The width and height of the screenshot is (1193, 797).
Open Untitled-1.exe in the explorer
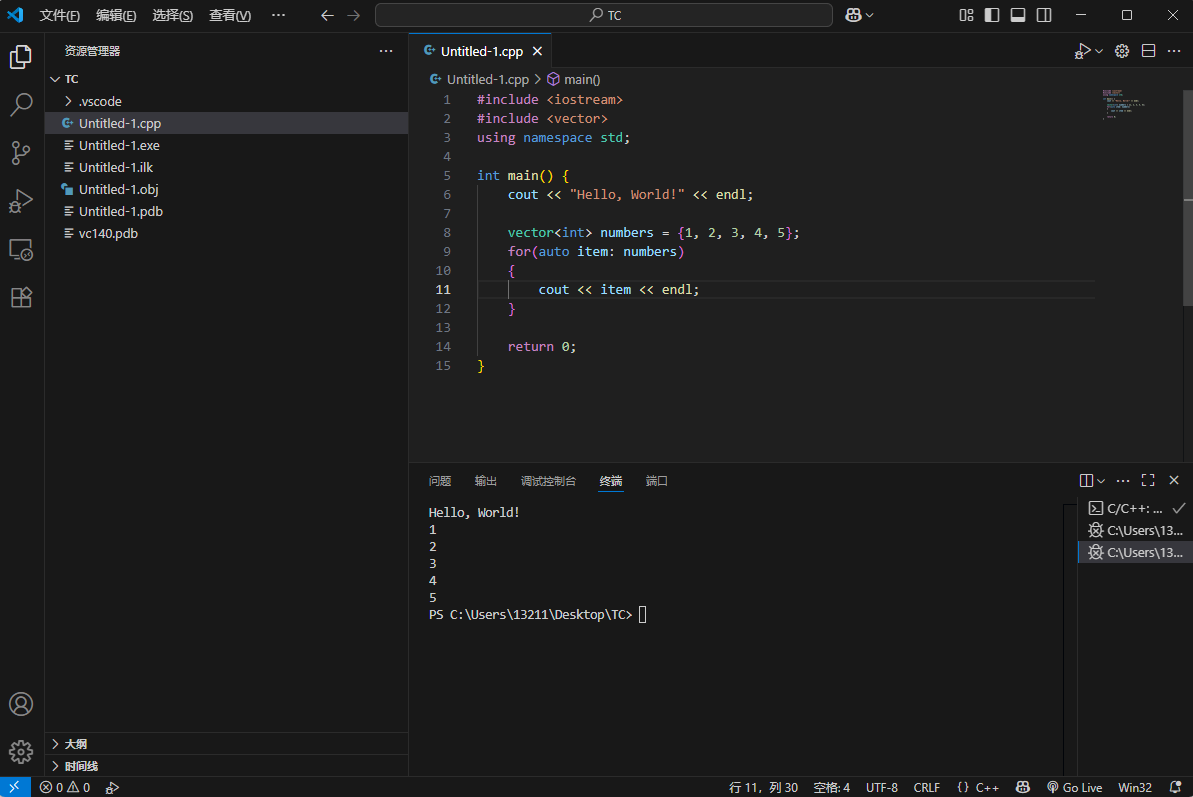[x=119, y=145]
